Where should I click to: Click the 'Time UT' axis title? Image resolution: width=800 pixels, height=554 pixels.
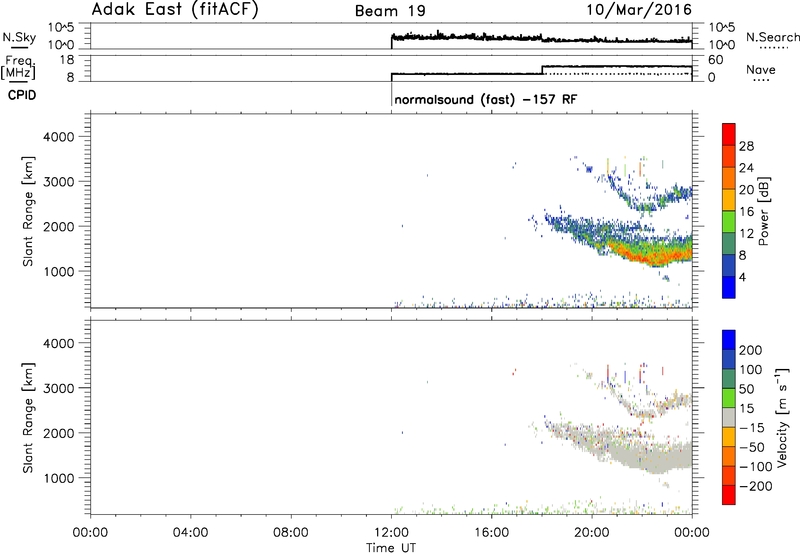391,548
